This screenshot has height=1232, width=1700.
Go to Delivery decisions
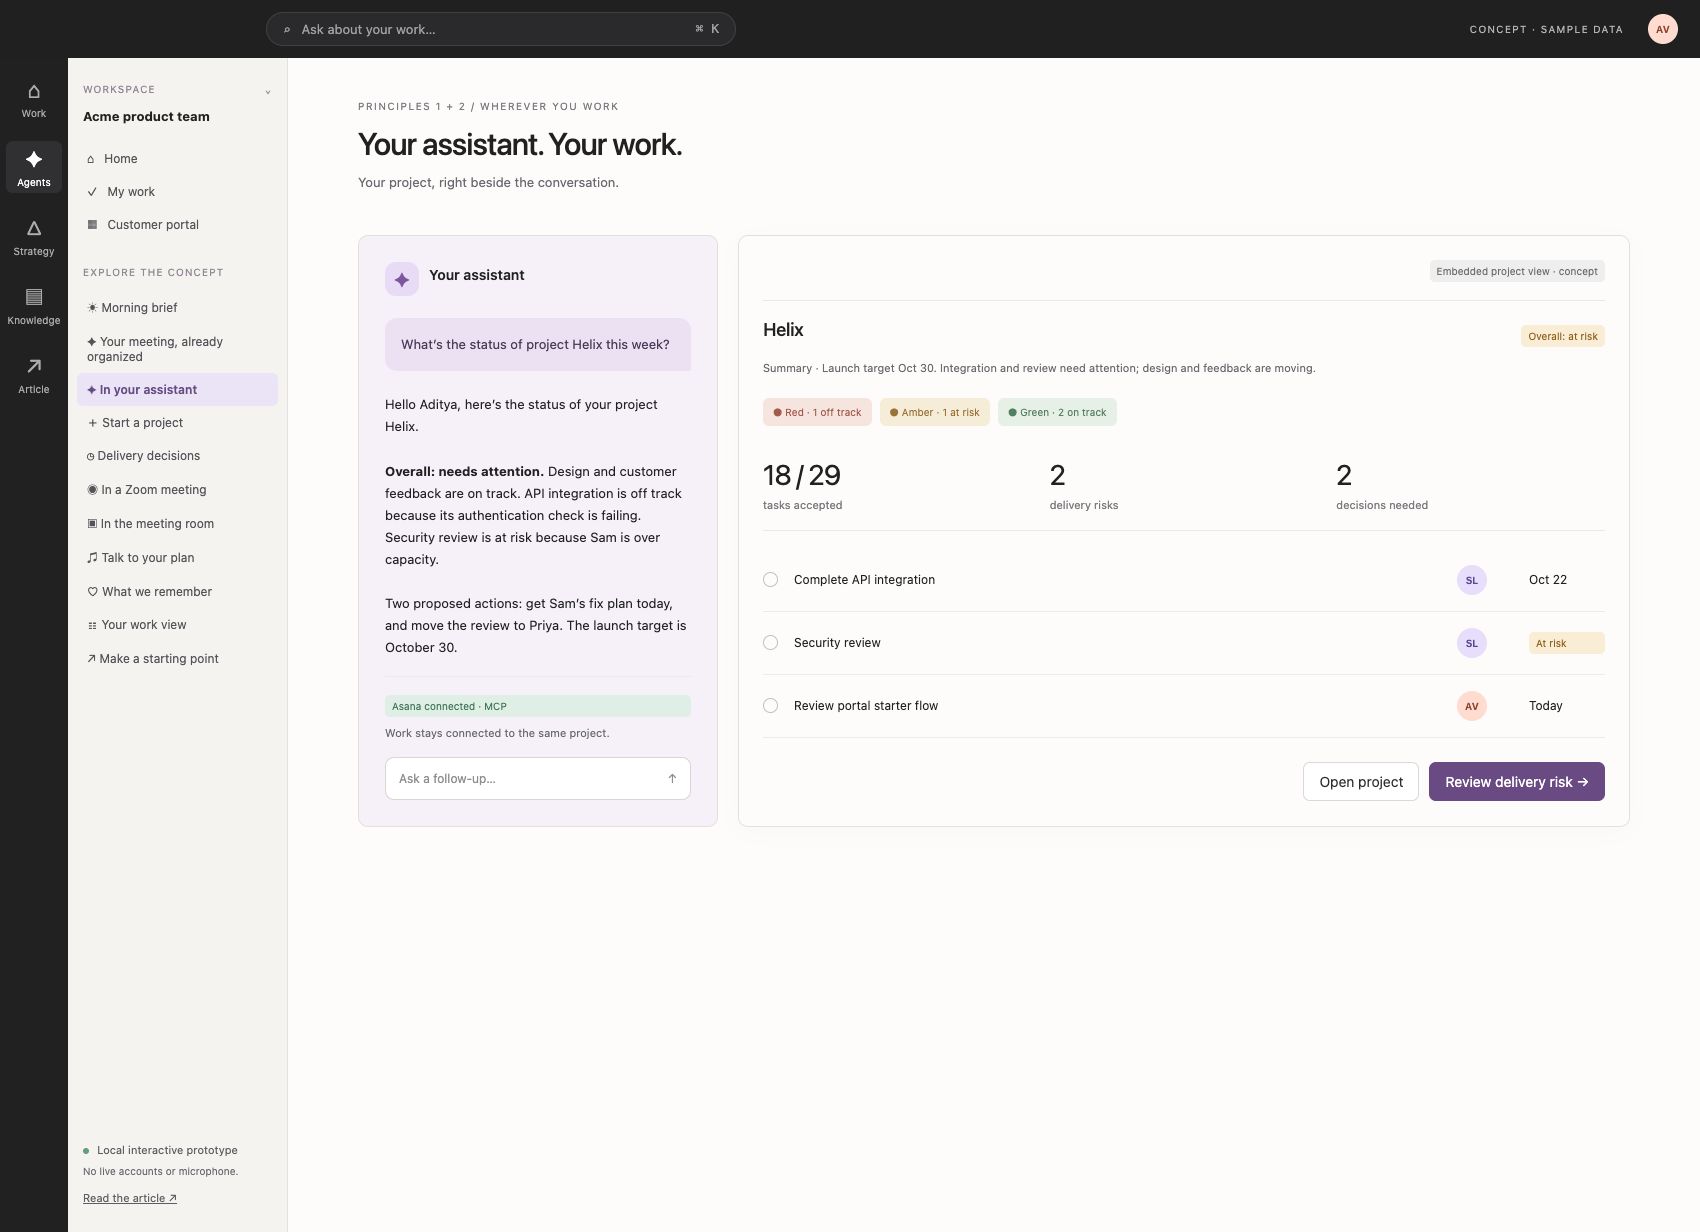pyautogui.click(x=177, y=456)
